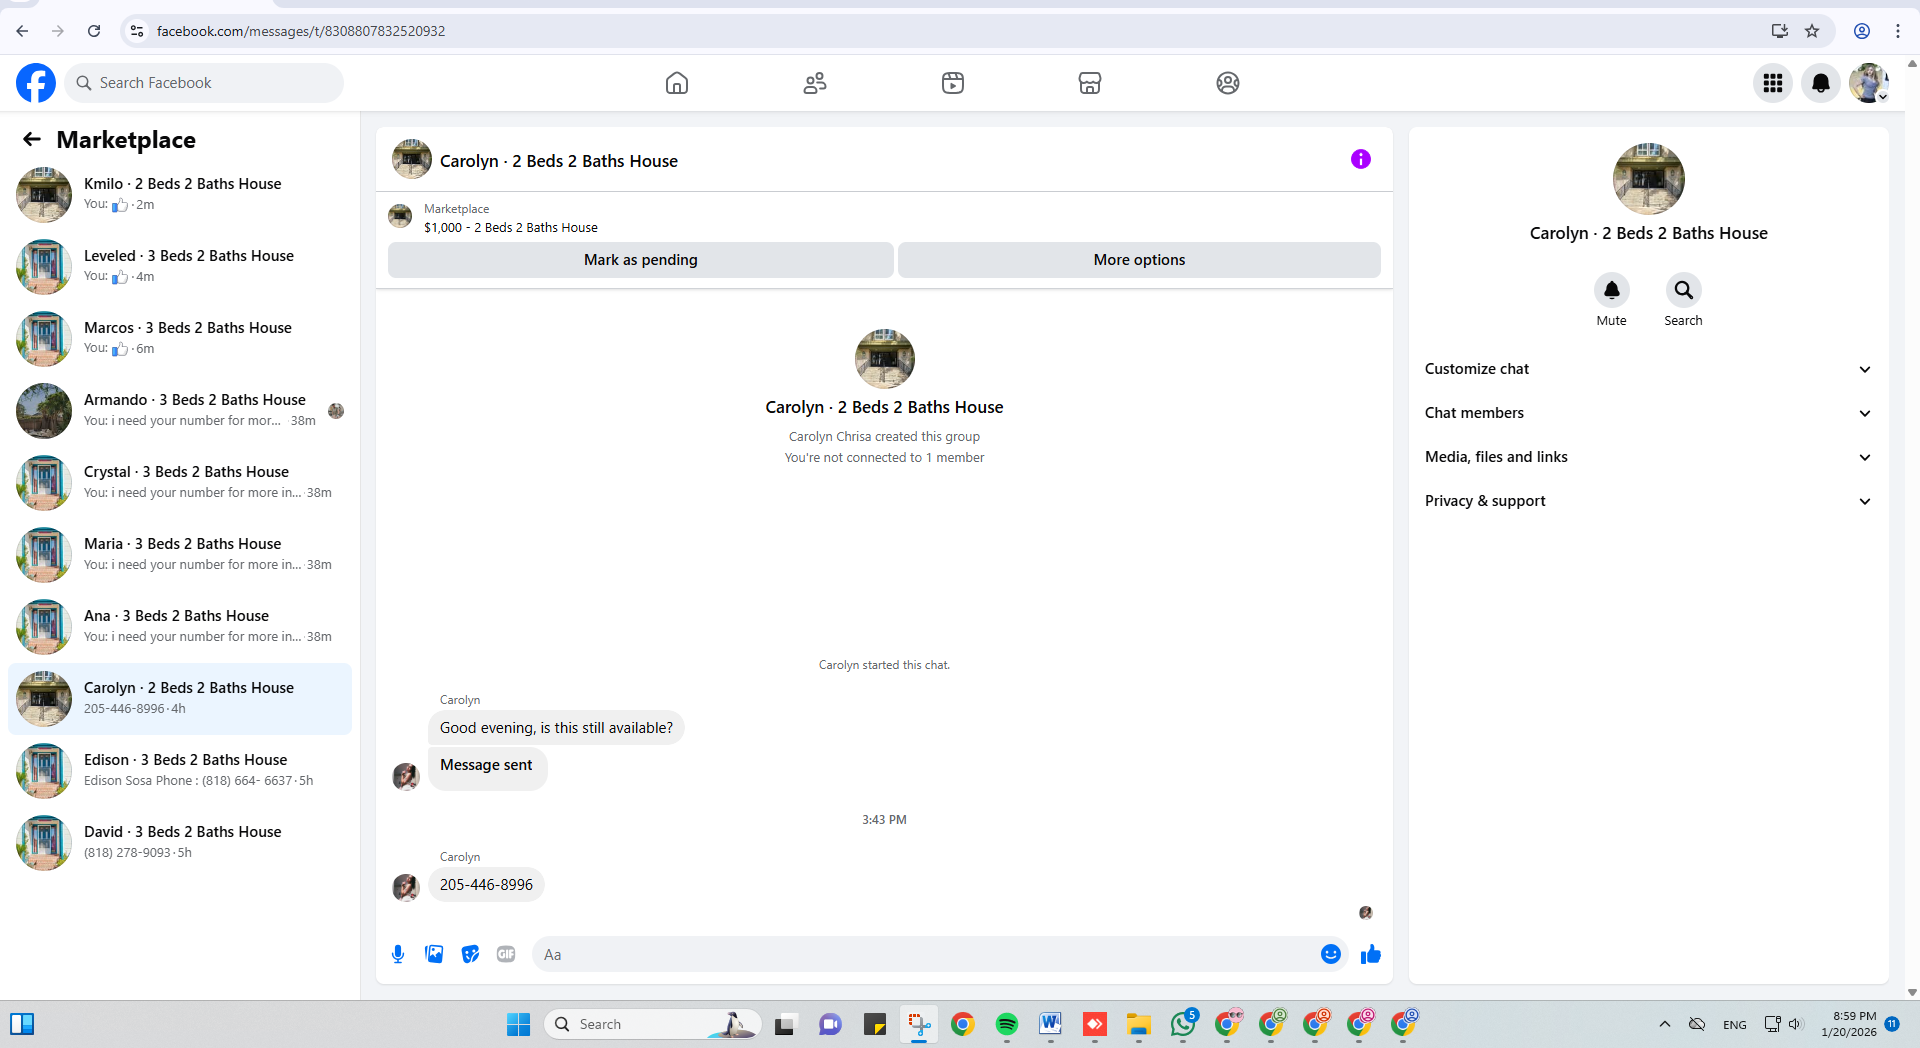
Task: Open Spotify from the taskbar
Action: pos(1007,1024)
